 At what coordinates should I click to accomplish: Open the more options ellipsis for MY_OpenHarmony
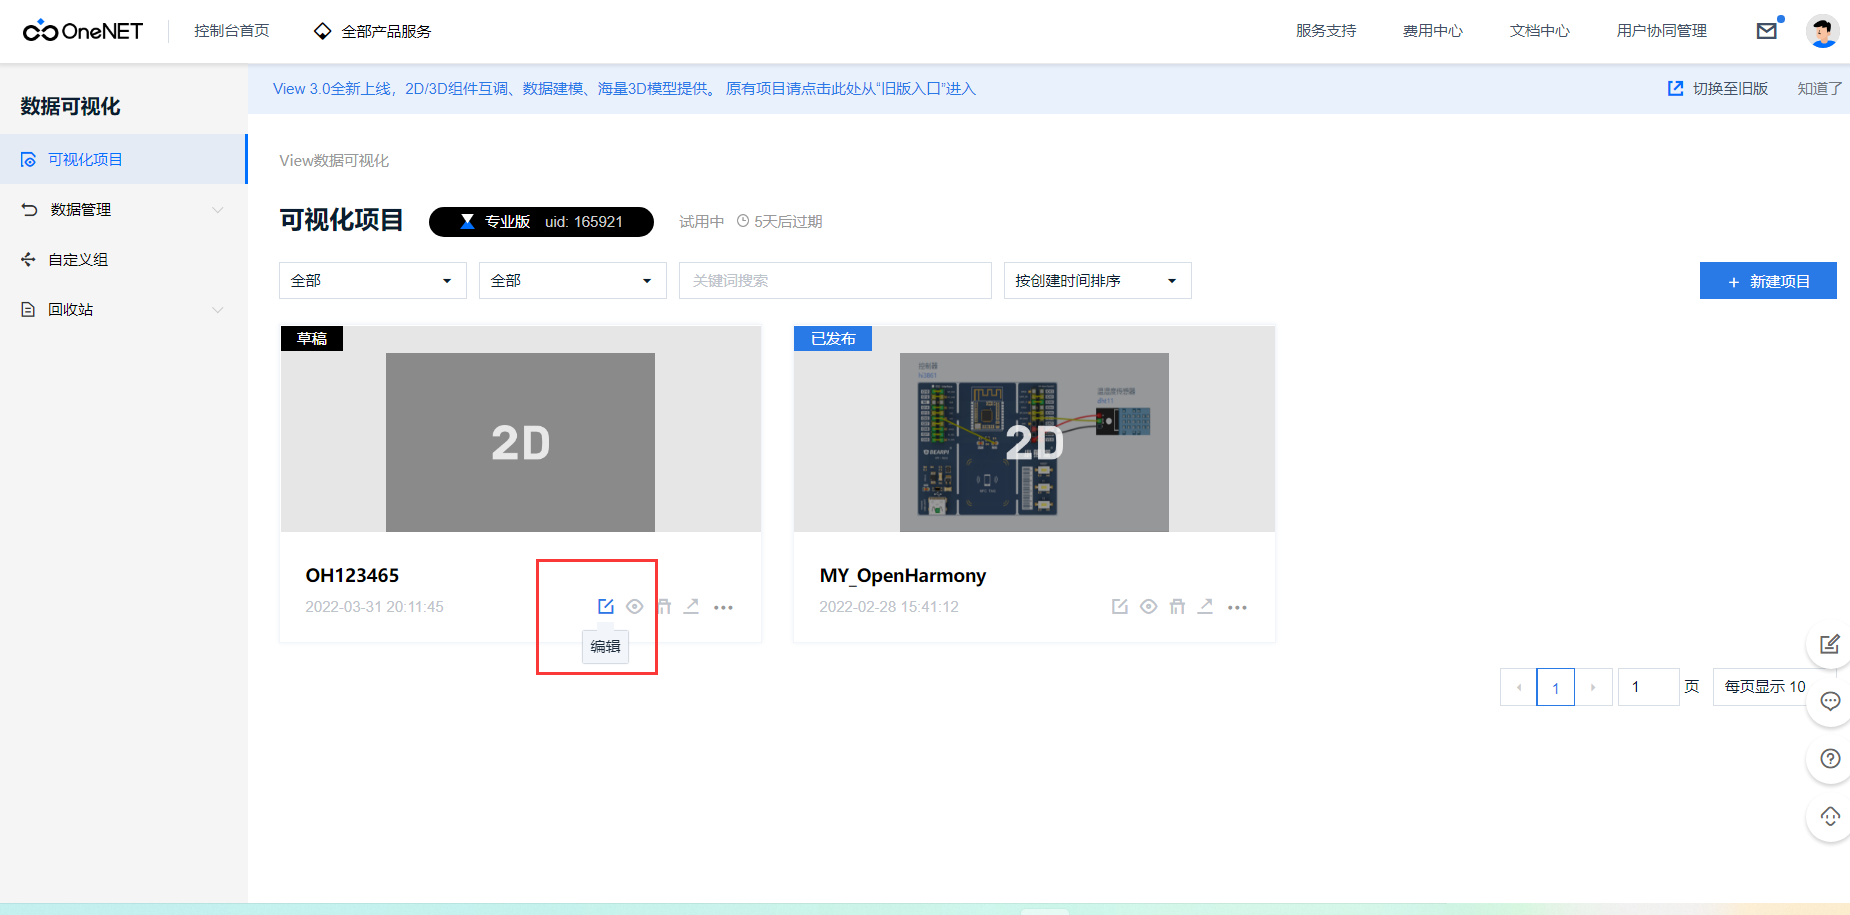click(x=1237, y=607)
